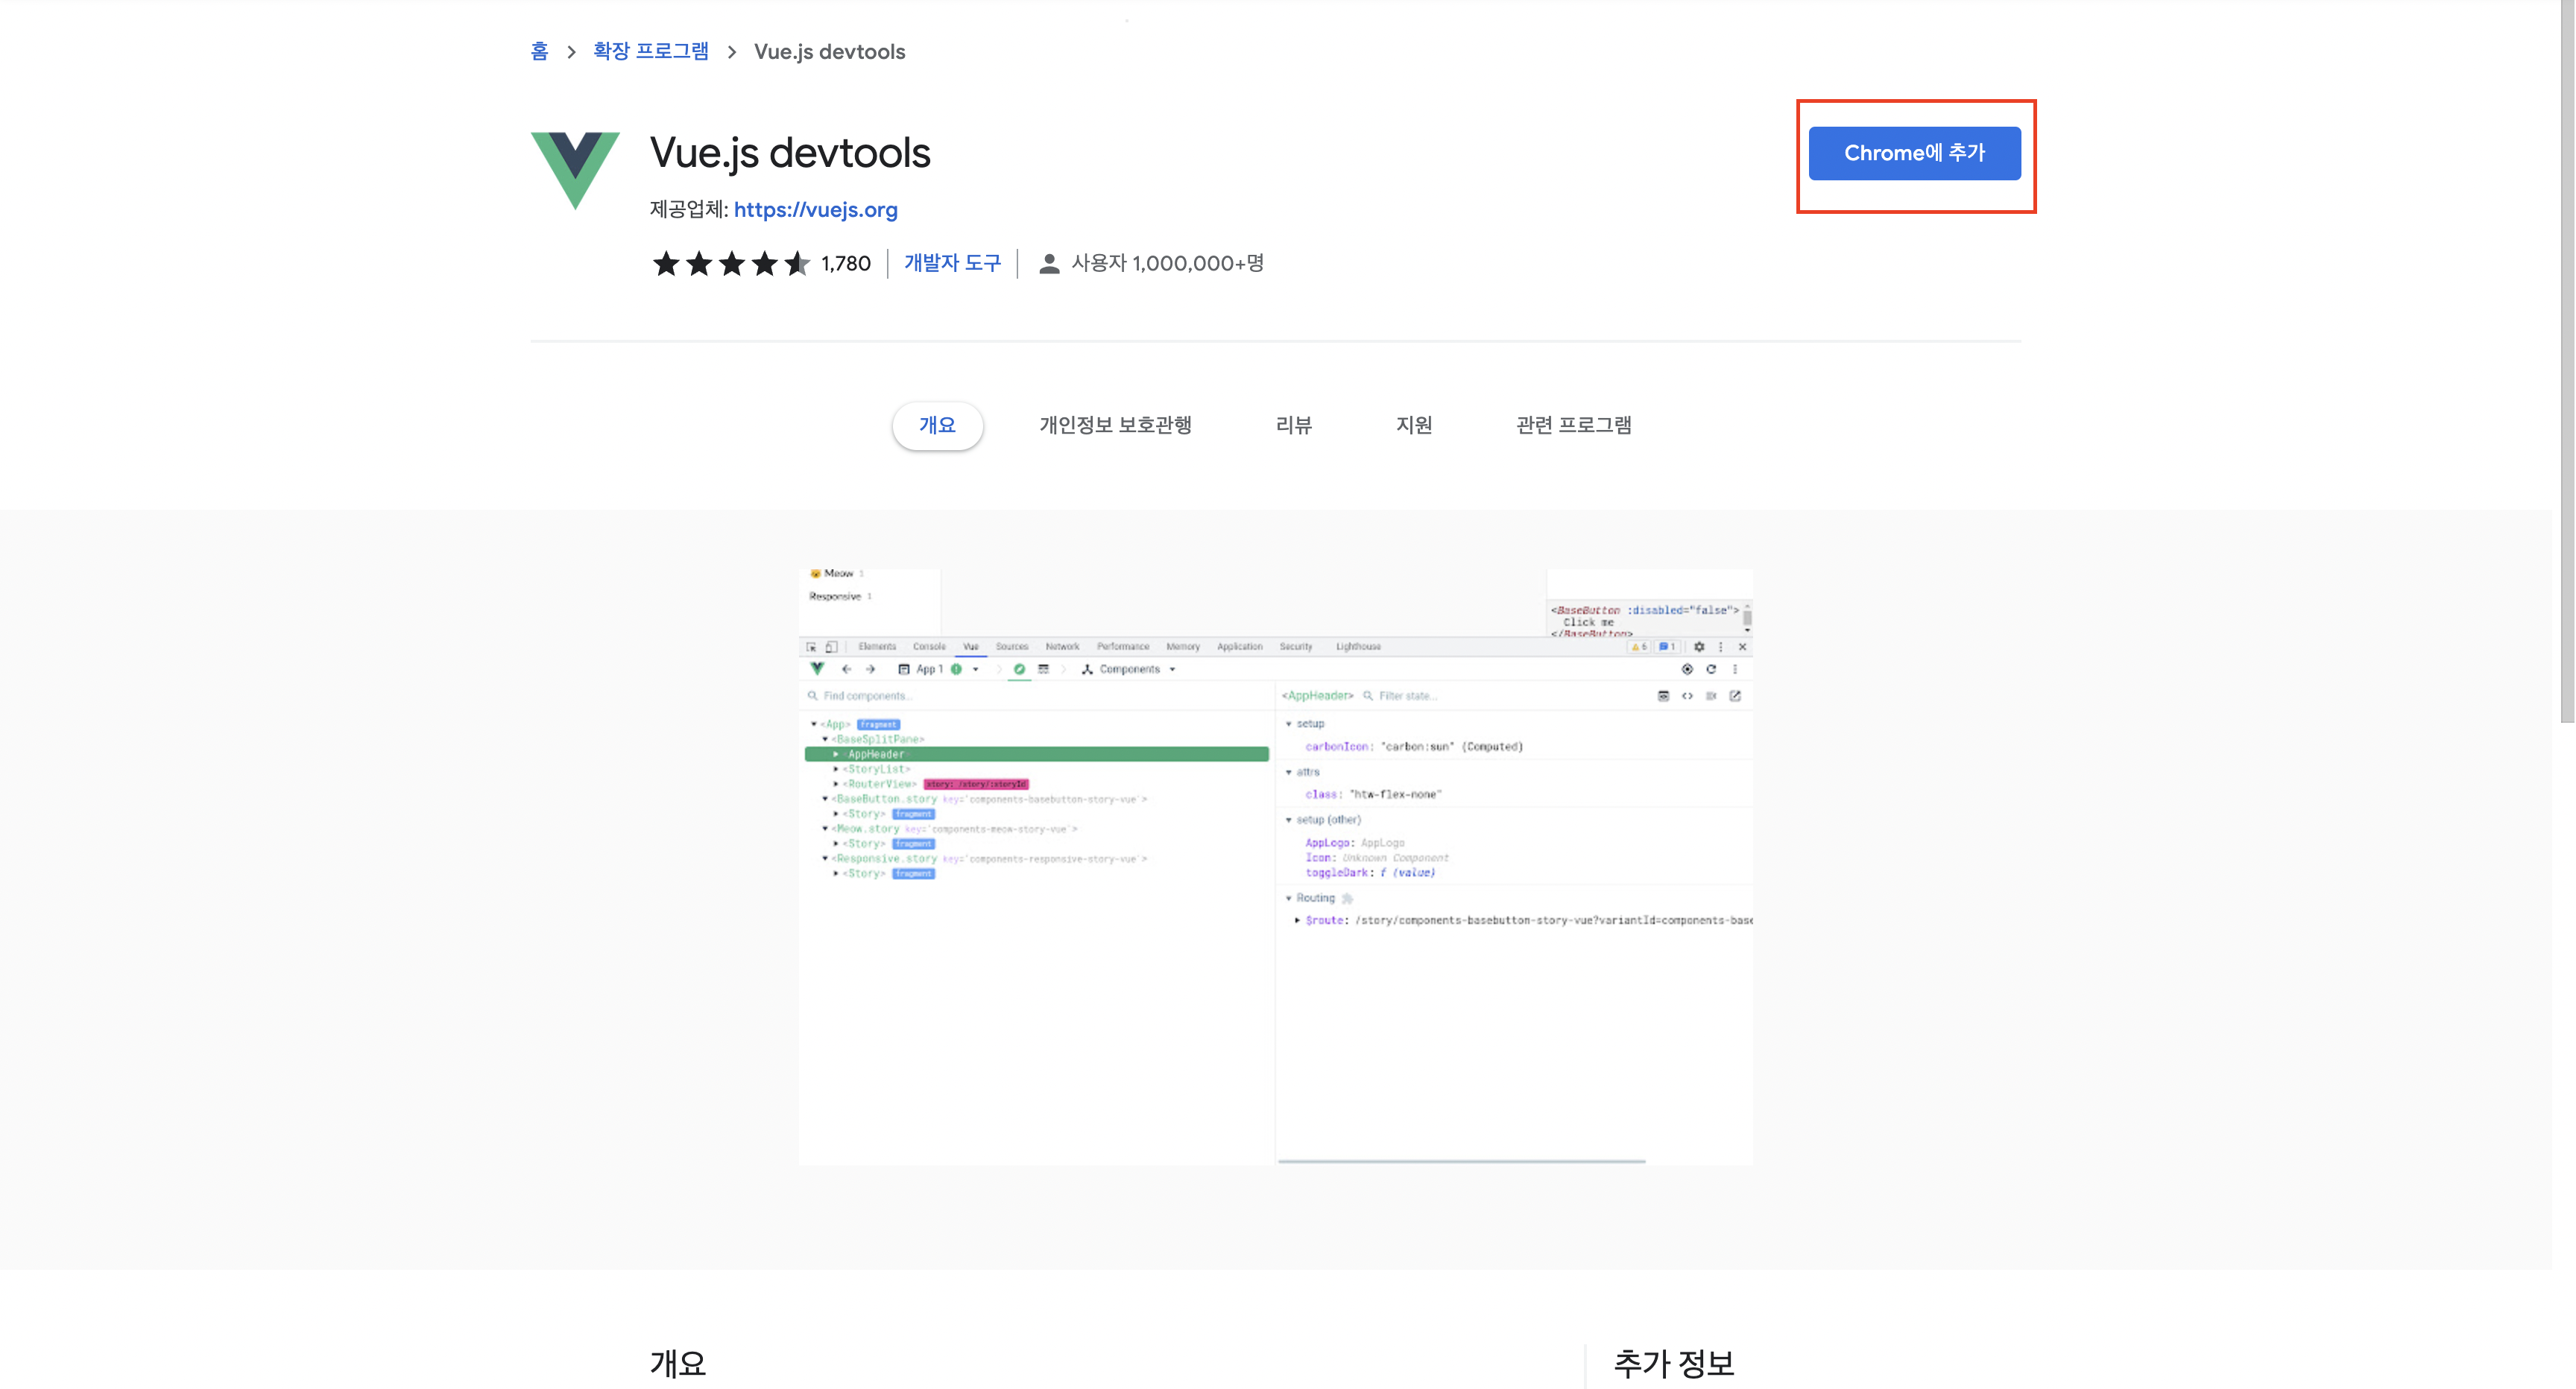Click the back arrow in Vue devtools preview
2576x1389 pixels.
pyautogui.click(x=847, y=670)
